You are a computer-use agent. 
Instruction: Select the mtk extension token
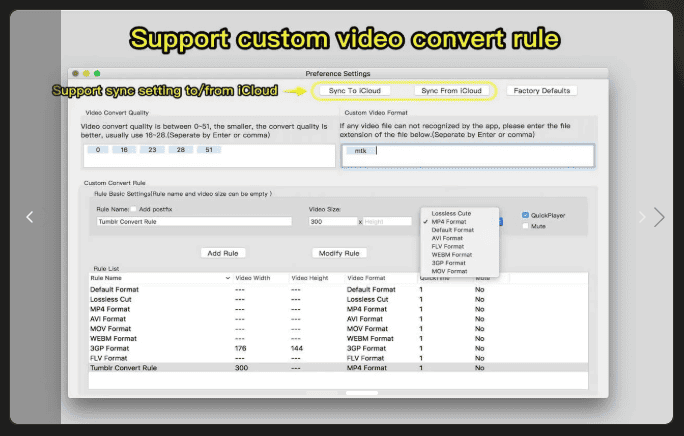pos(360,151)
